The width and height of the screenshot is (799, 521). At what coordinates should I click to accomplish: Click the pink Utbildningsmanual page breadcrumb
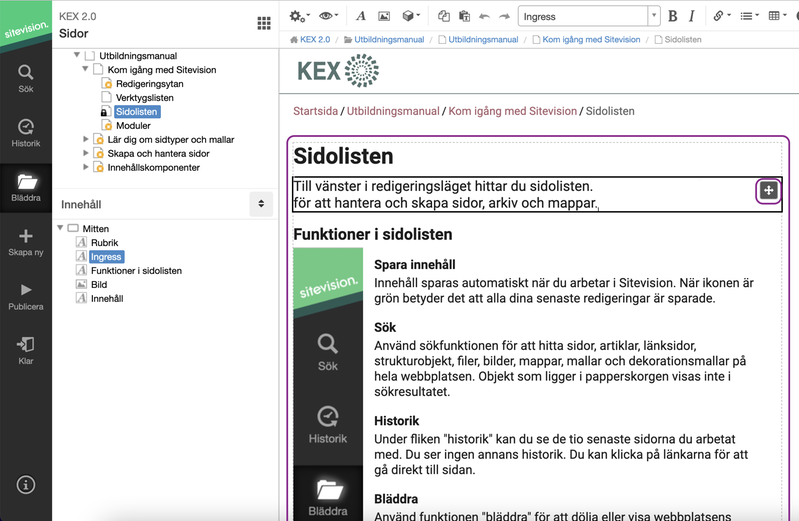click(x=393, y=111)
